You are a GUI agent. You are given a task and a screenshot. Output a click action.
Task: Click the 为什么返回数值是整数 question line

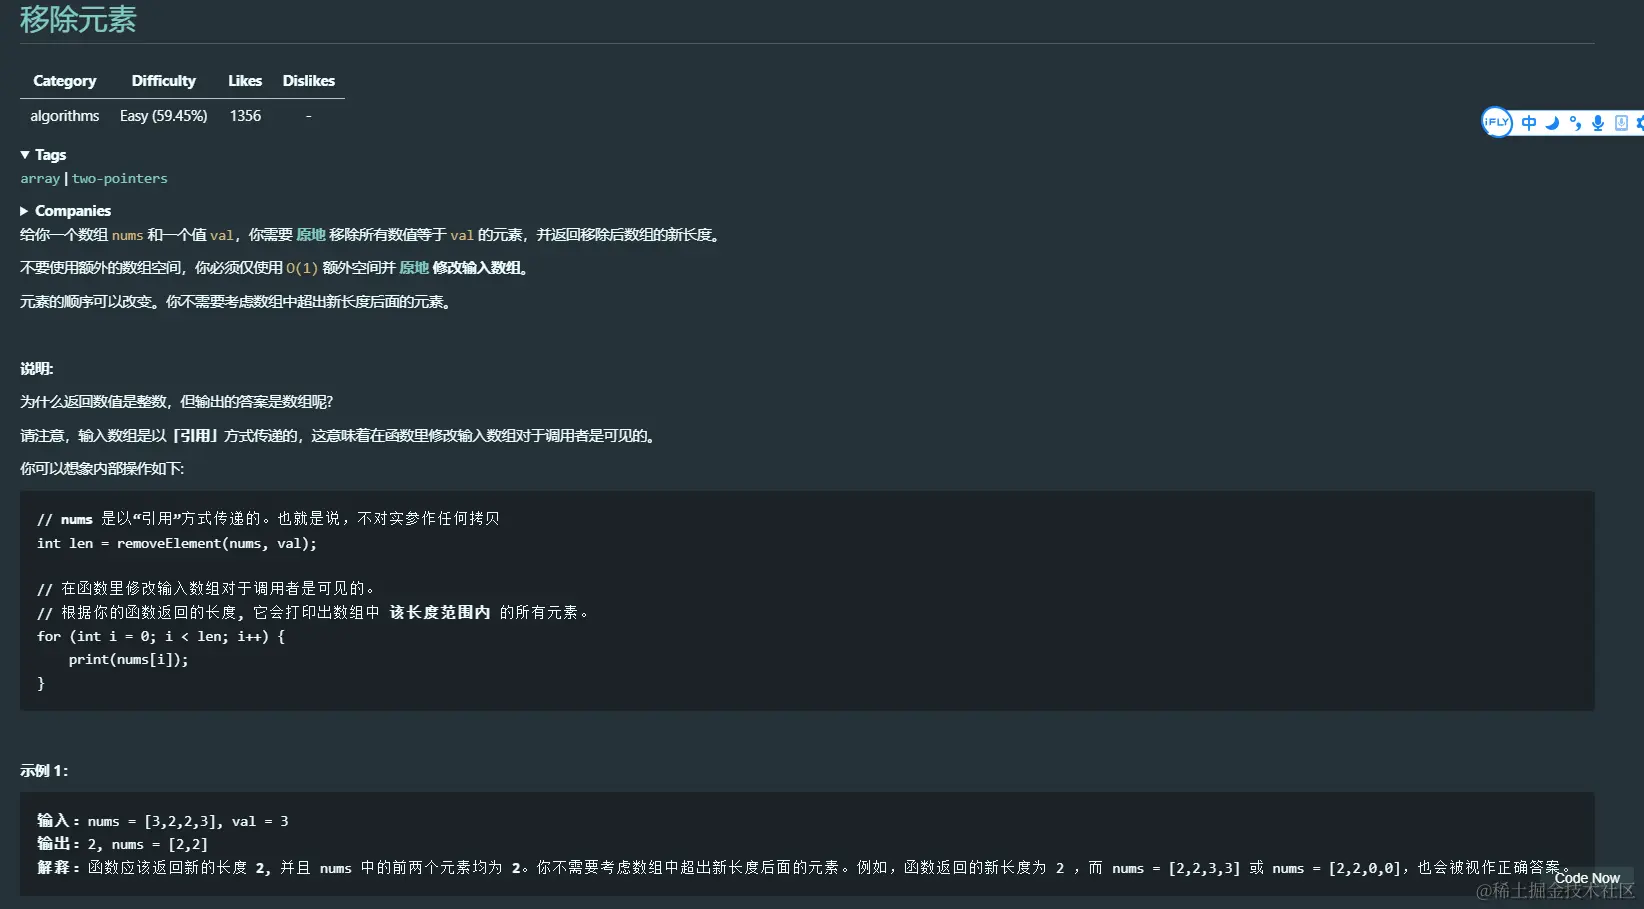click(x=177, y=402)
